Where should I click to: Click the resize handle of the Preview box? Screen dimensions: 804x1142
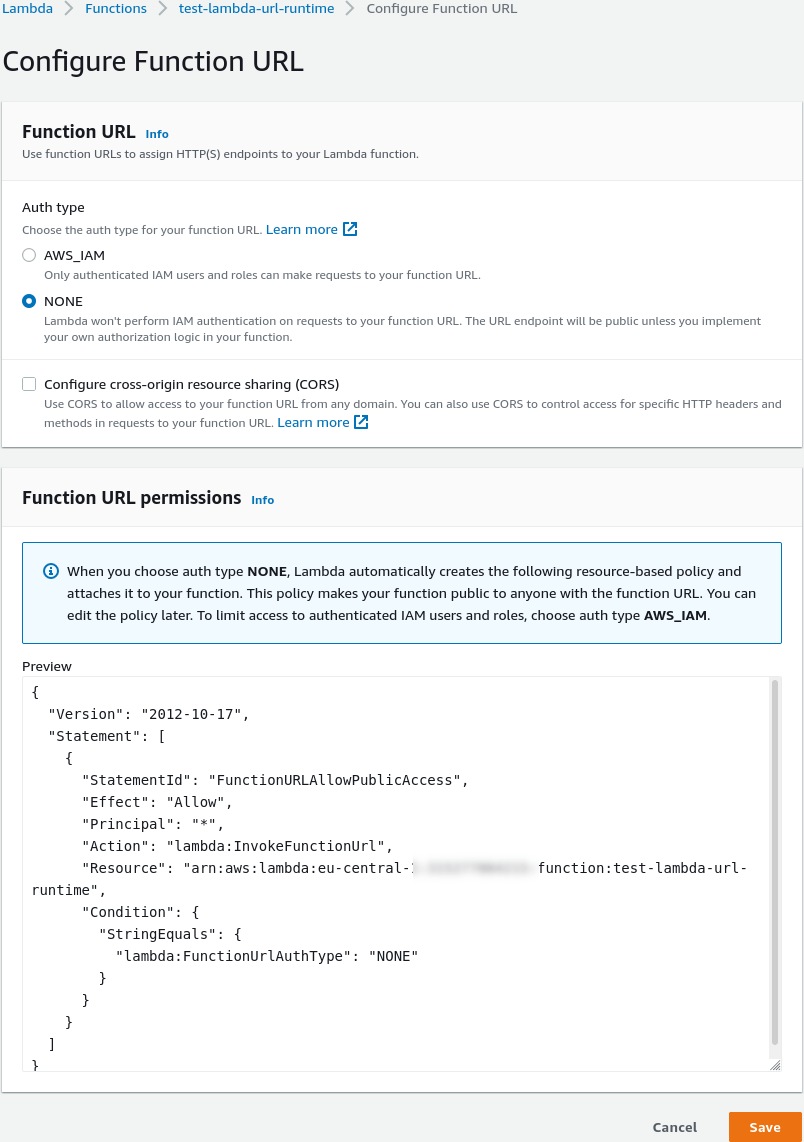click(x=775, y=1065)
